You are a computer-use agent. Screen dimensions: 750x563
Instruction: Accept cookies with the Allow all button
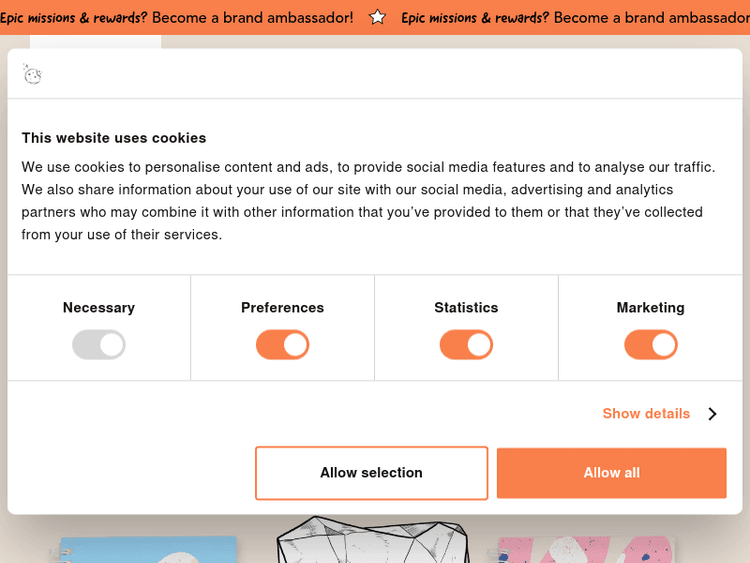point(611,473)
